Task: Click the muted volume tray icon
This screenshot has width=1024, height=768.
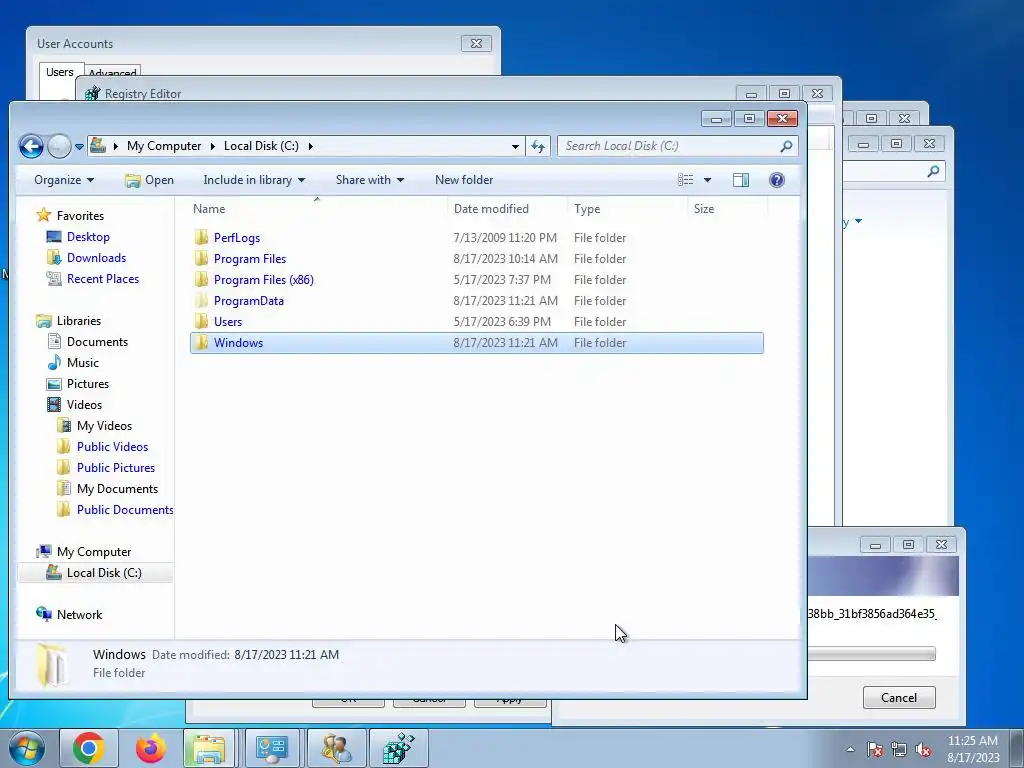Action: (x=923, y=749)
